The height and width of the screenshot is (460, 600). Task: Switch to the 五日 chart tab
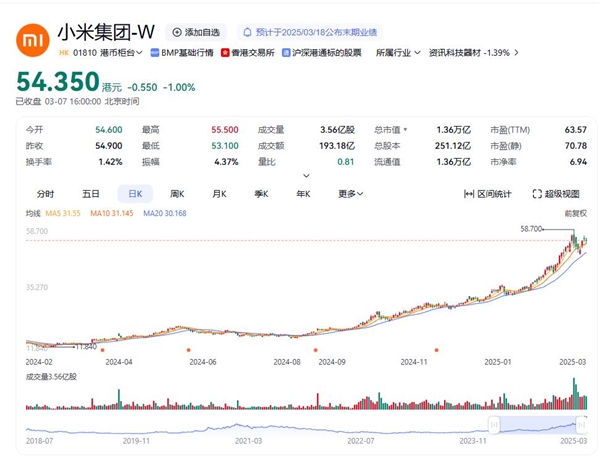click(x=91, y=194)
